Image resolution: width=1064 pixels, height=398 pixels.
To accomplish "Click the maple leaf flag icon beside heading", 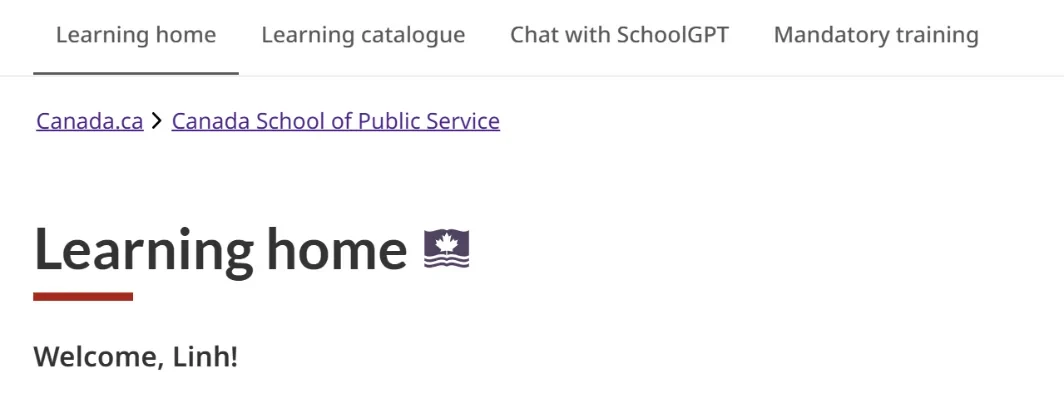I will pos(446,249).
